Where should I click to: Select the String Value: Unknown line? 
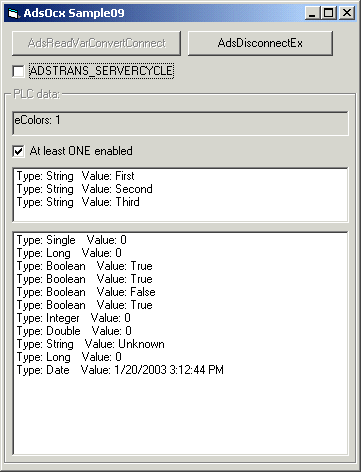pyautogui.click(x=91, y=344)
